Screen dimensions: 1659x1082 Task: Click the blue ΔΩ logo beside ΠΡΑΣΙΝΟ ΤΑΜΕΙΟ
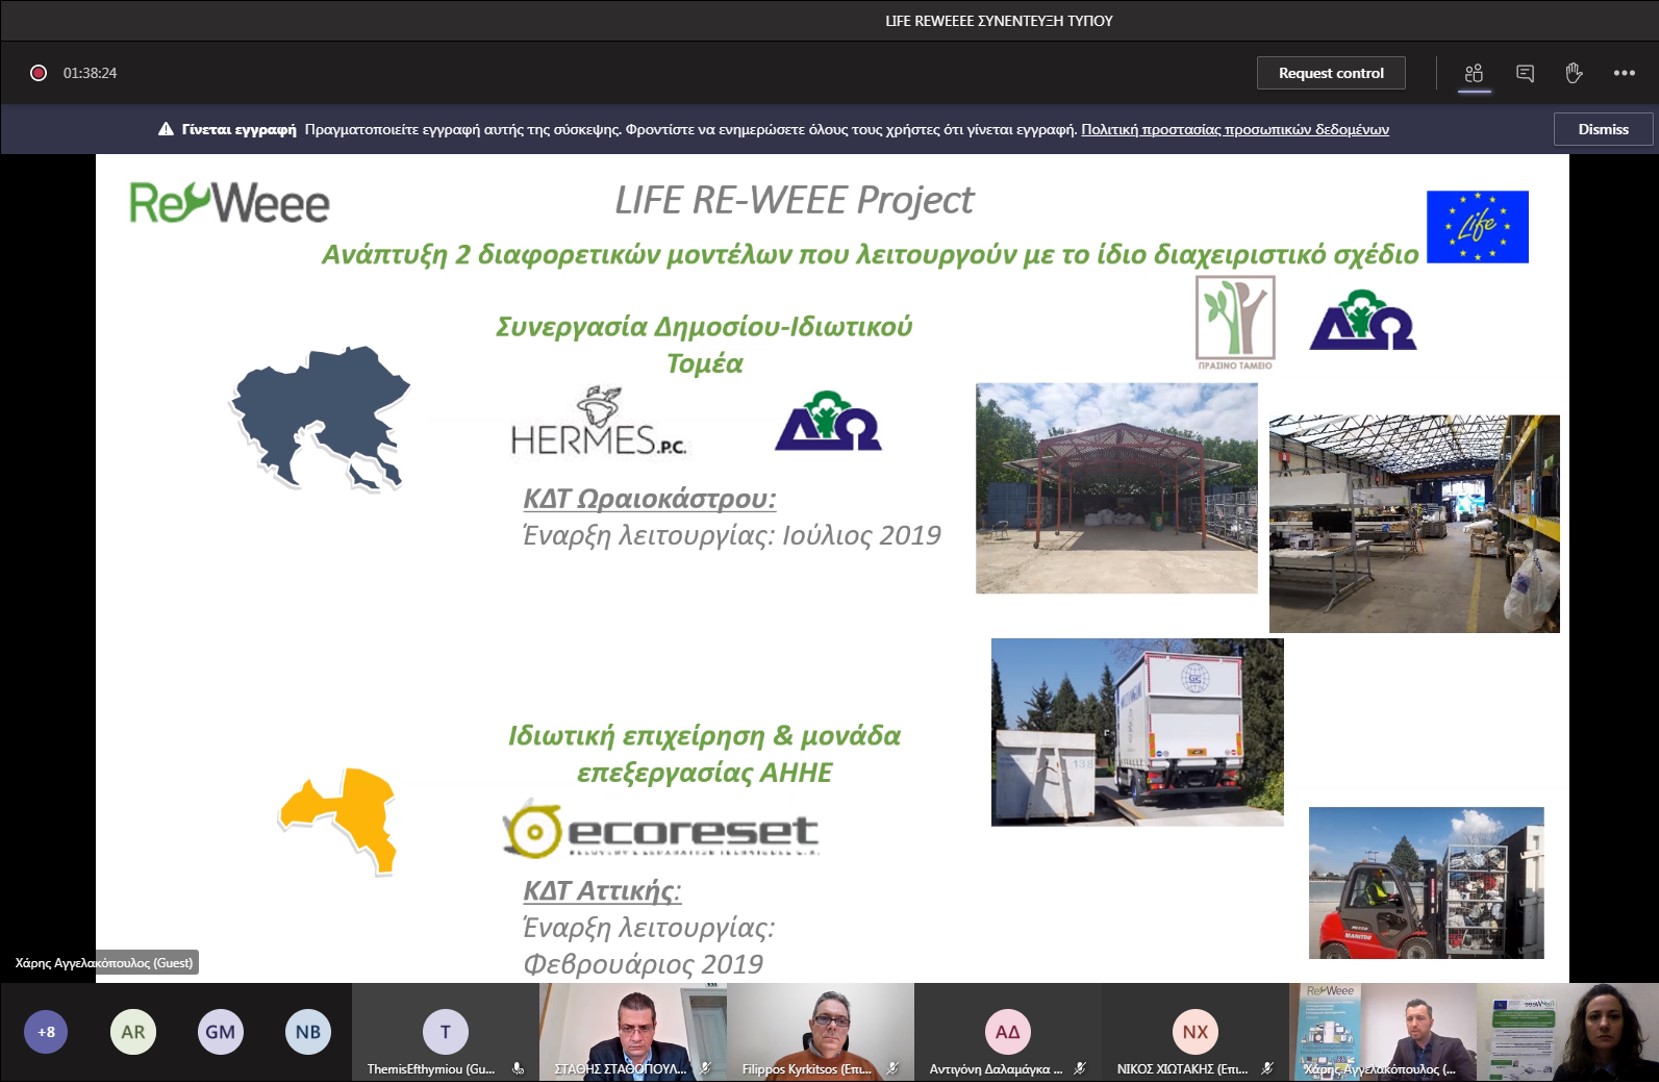click(x=1363, y=320)
